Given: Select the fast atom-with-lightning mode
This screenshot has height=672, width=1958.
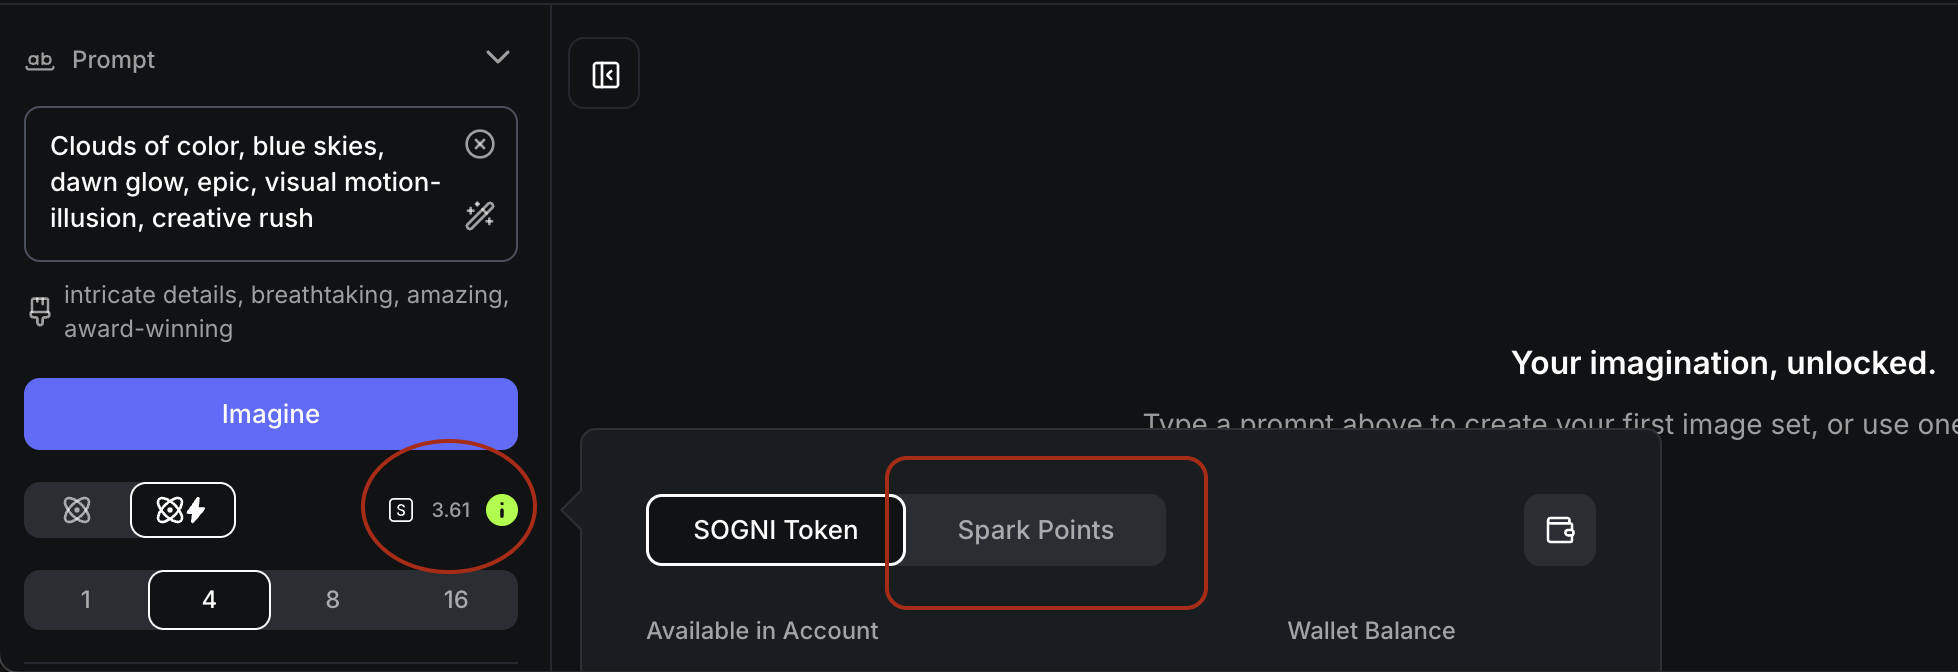Looking at the screenshot, I should pyautogui.click(x=182, y=510).
